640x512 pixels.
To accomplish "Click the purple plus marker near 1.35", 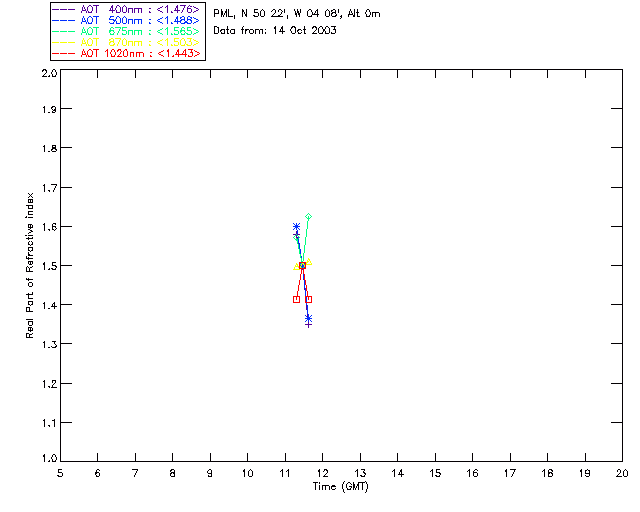I will pyautogui.click(x=309, y=324).
